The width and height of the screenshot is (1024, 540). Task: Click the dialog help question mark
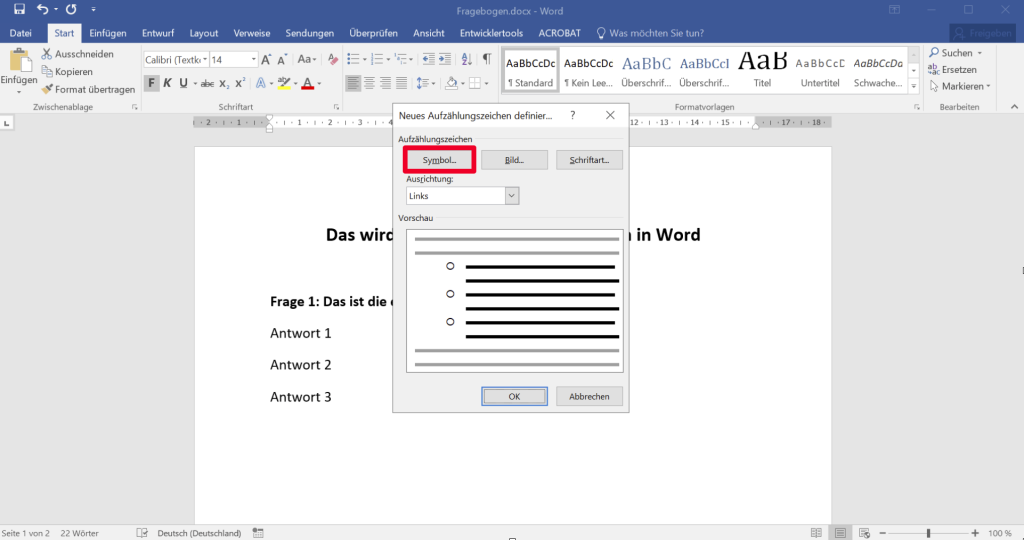573,115
